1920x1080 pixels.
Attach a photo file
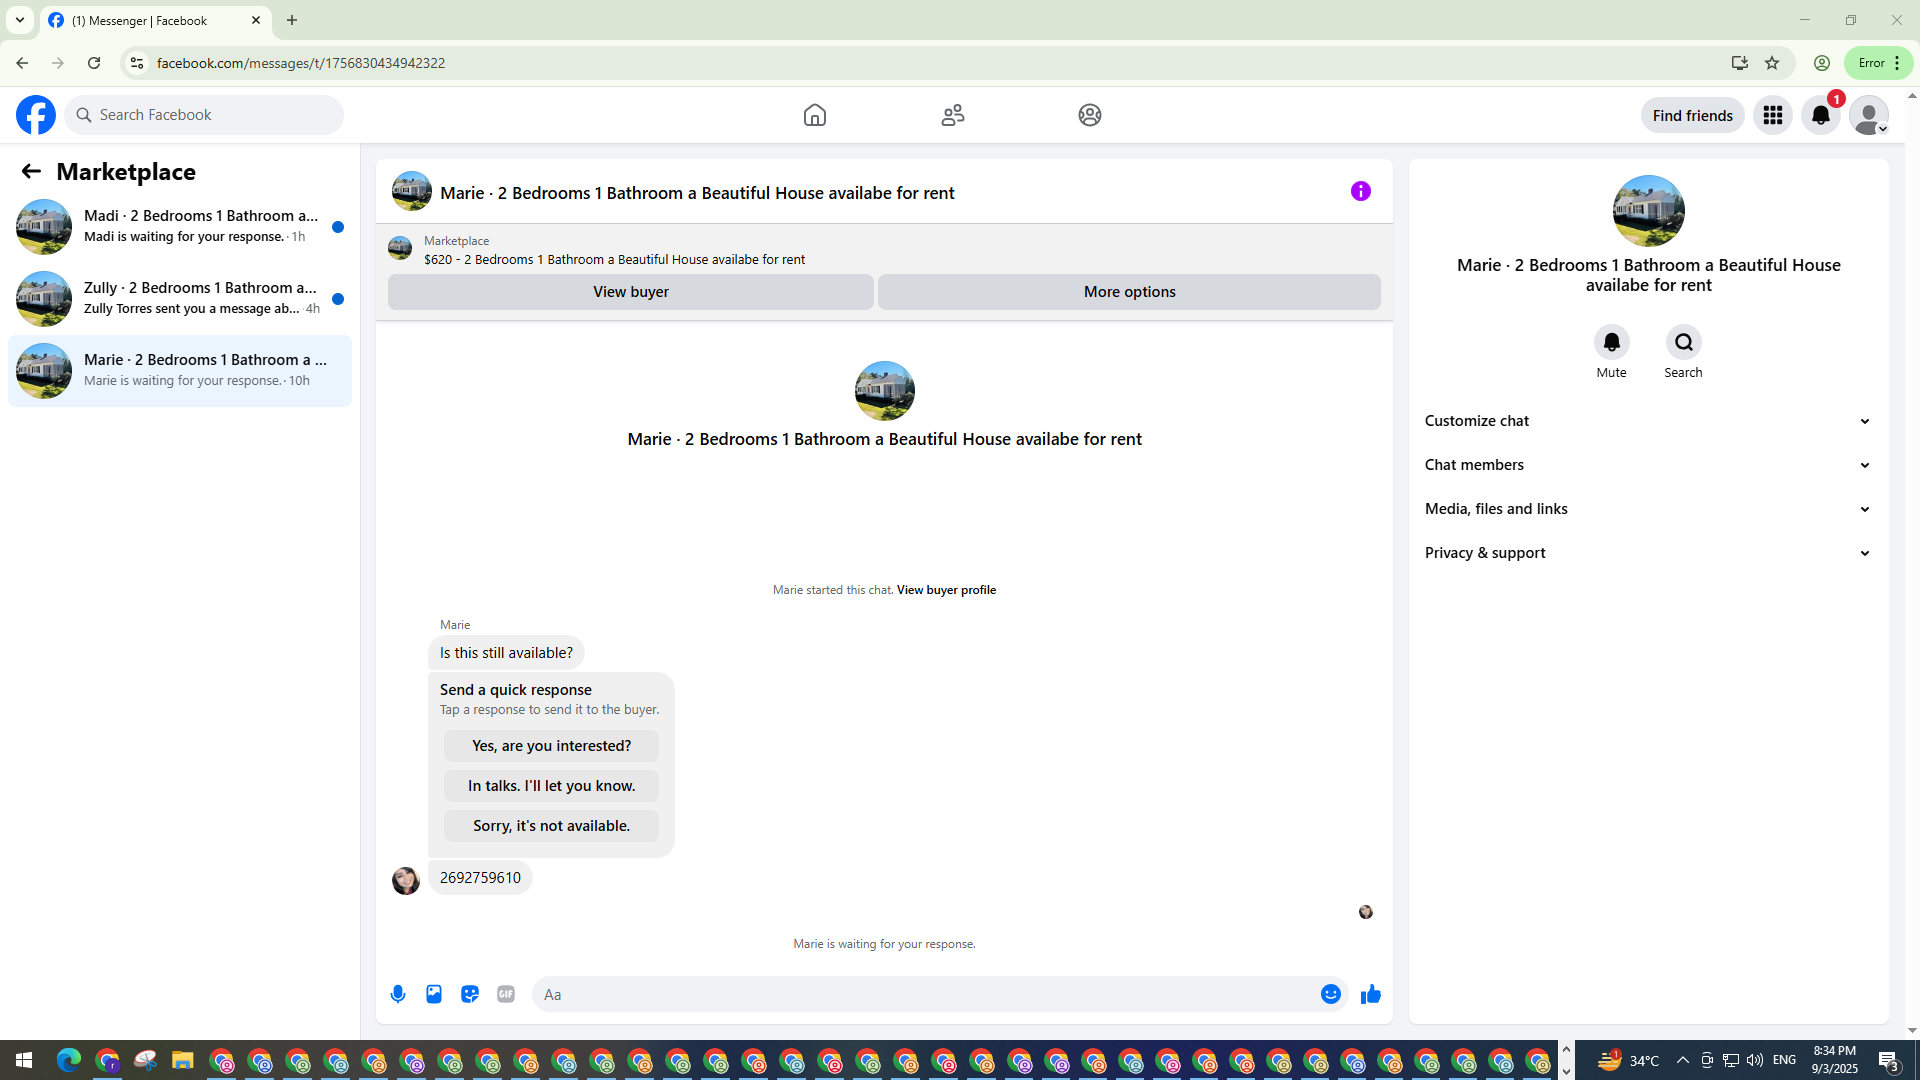pos(434,994)
